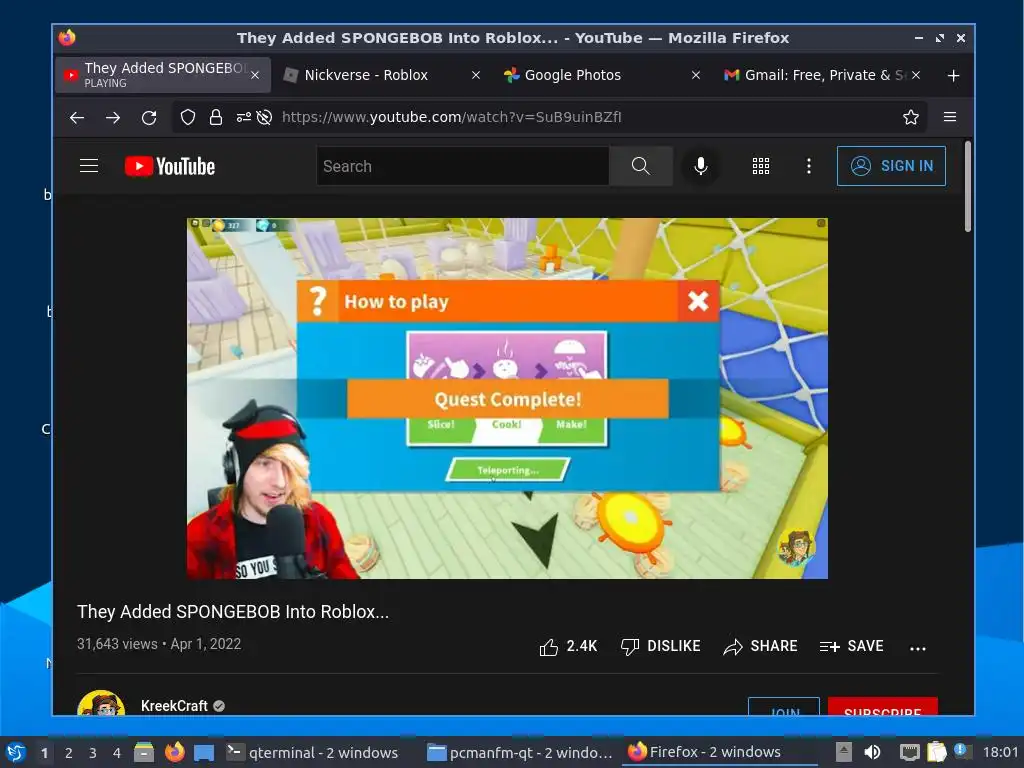The height and width of the screenshot is (768, 1024).
Task: Click in the YouTube Search field
Action: point(462,167)
